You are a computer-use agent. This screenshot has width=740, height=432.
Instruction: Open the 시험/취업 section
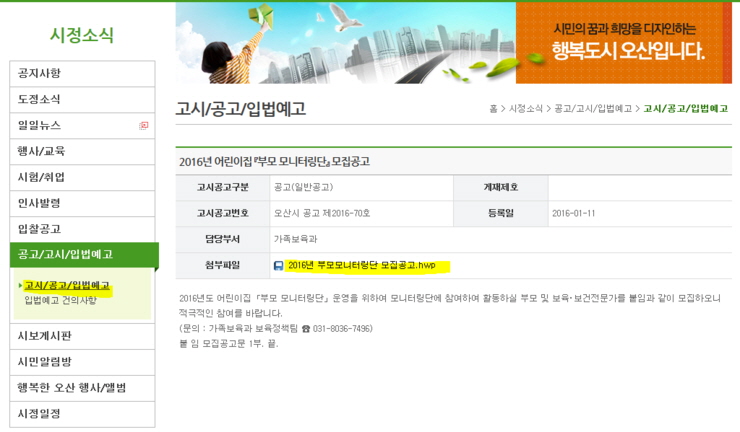(x=41, y=178)
